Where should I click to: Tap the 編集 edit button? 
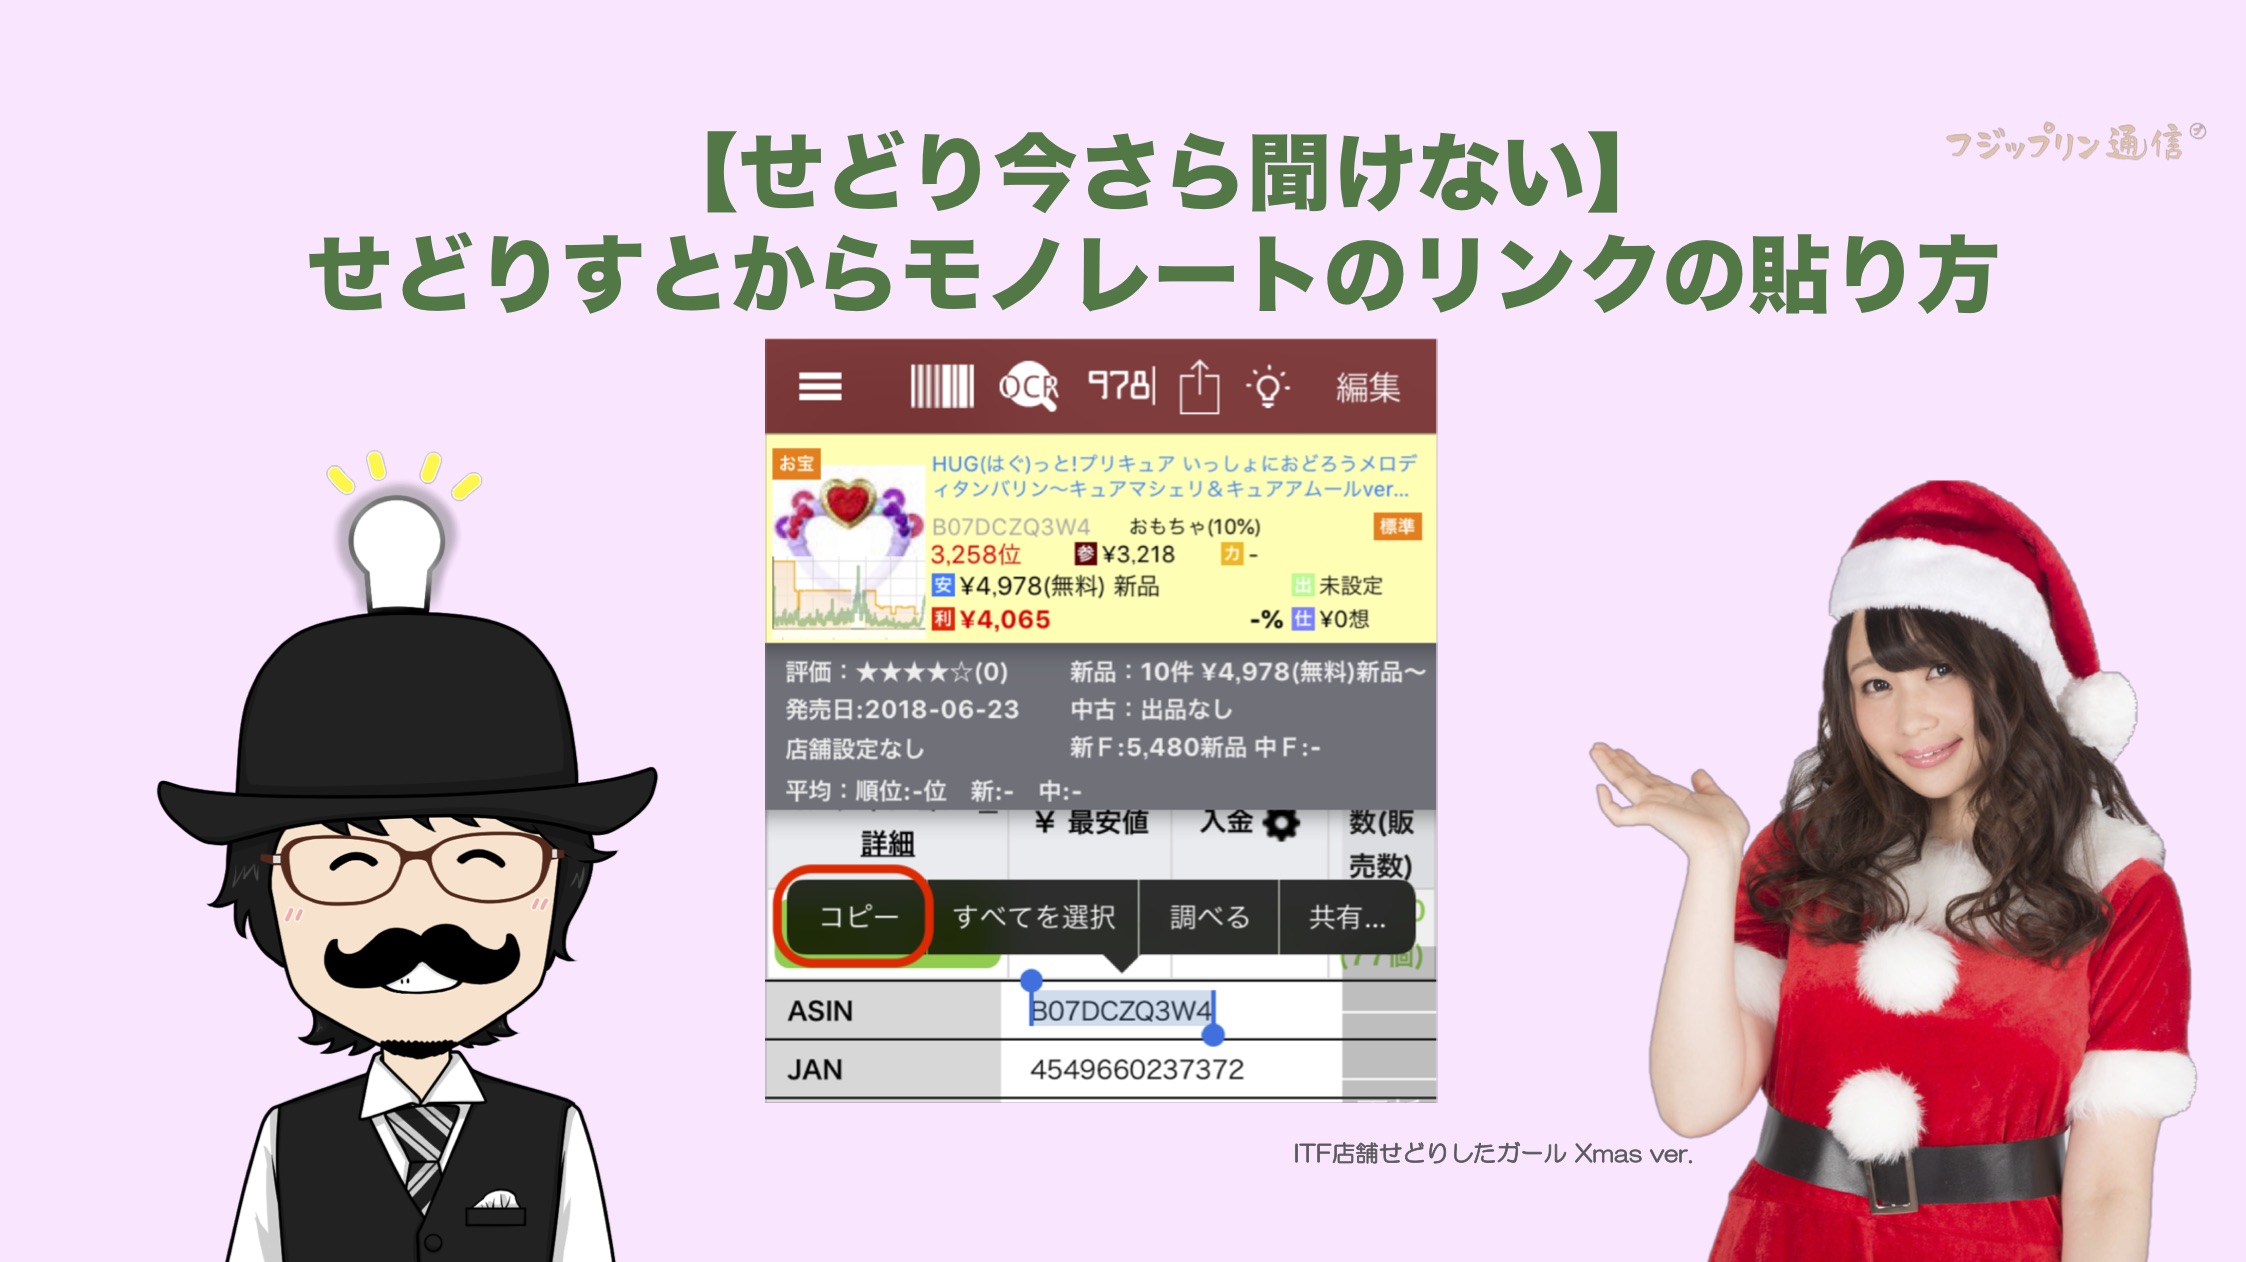pos(1367,387)
